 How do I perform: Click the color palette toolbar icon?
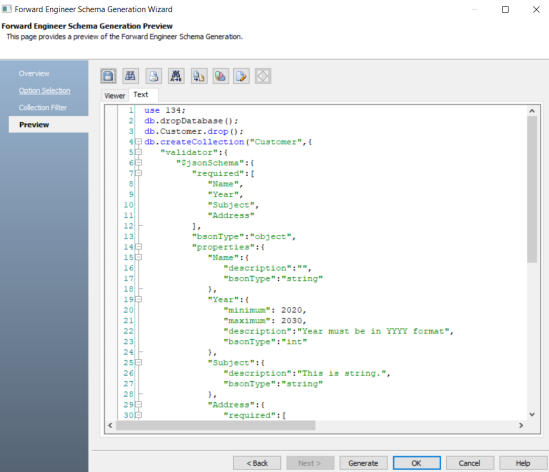coord(221,76)
